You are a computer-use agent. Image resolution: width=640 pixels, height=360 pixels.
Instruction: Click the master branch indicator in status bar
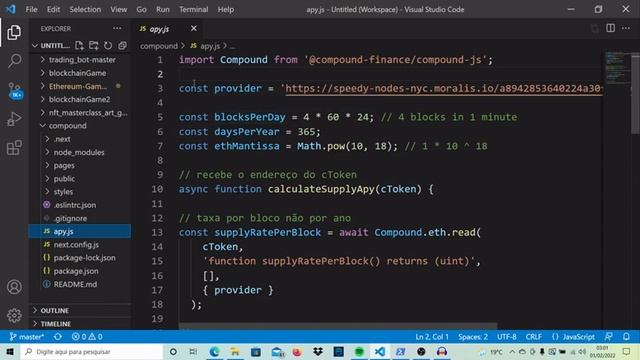[27, 337]
